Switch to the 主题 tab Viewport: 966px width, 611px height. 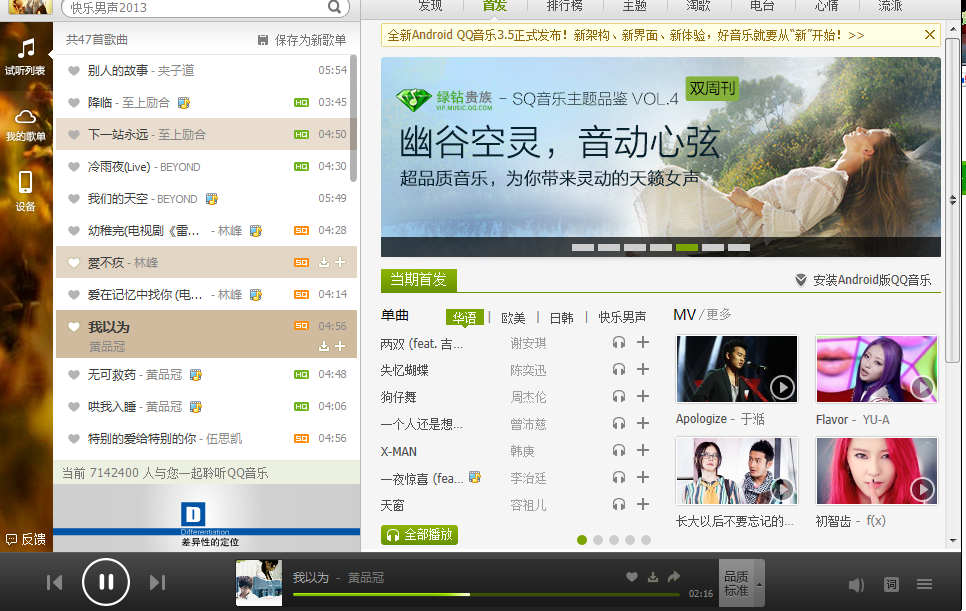[635, 6]
